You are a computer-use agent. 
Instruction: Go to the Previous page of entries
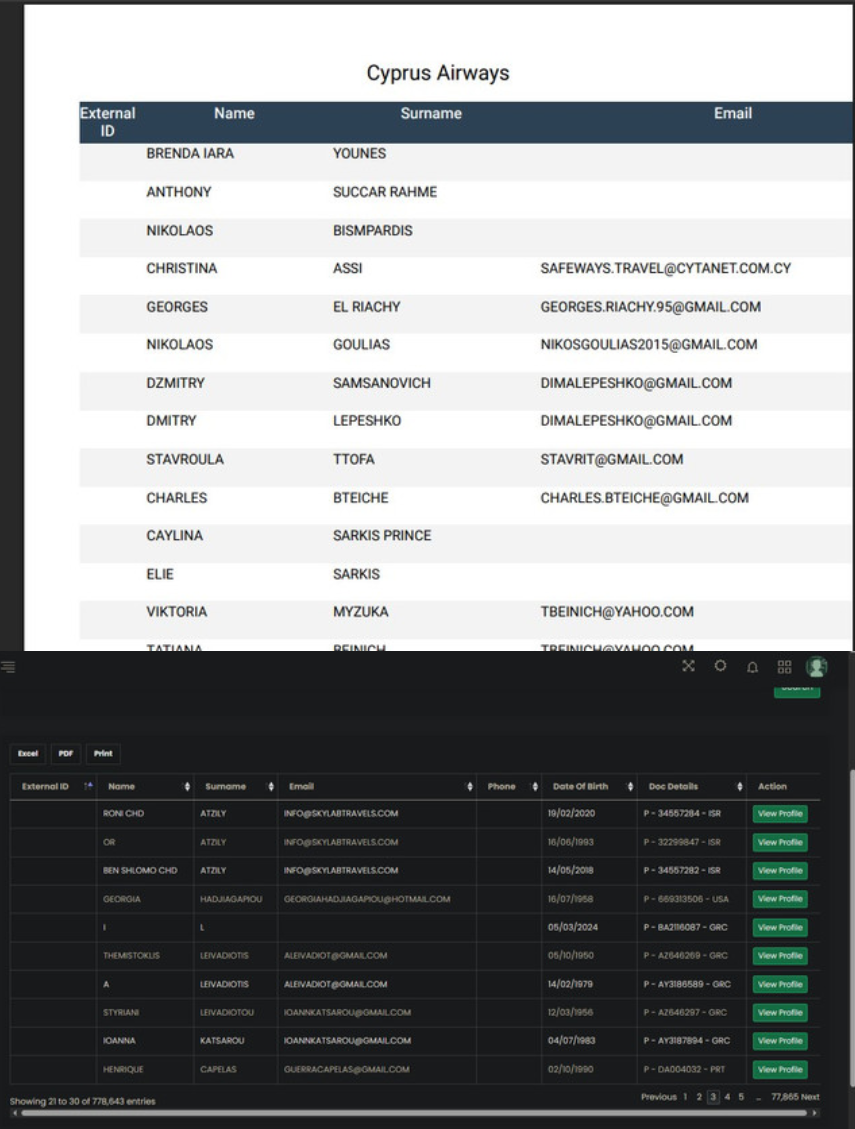point(658,1097)
